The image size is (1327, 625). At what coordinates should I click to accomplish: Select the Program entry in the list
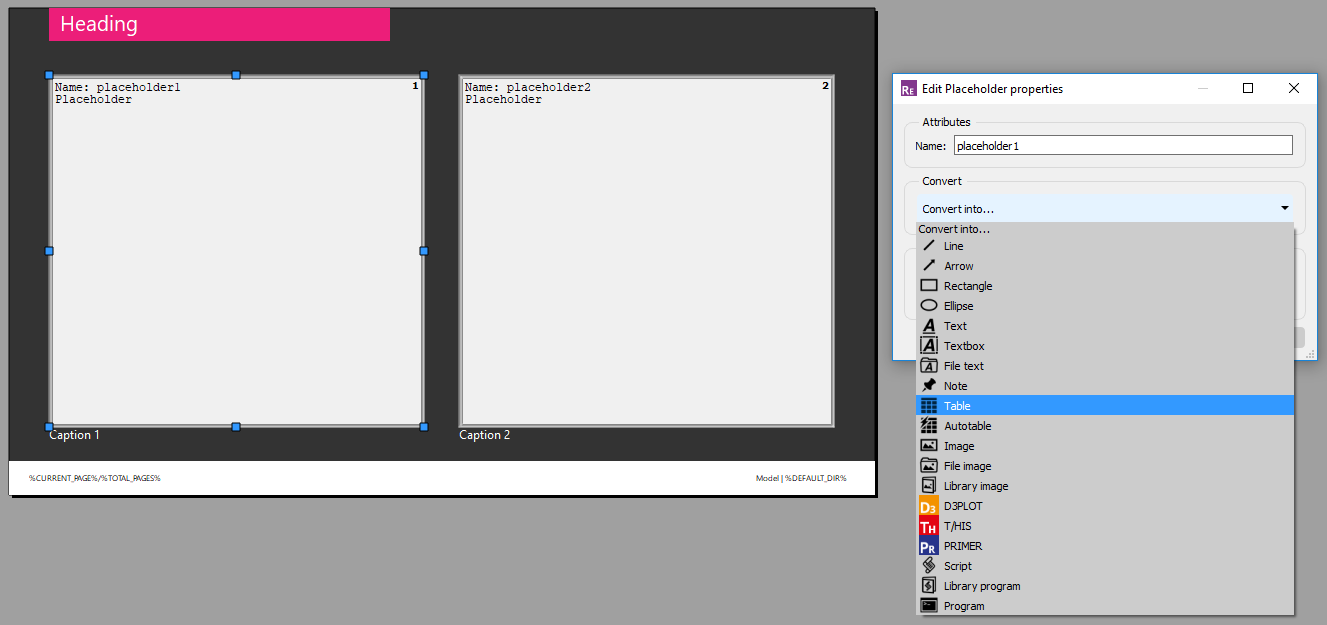pyautogui.click(x=1105, y=606)
